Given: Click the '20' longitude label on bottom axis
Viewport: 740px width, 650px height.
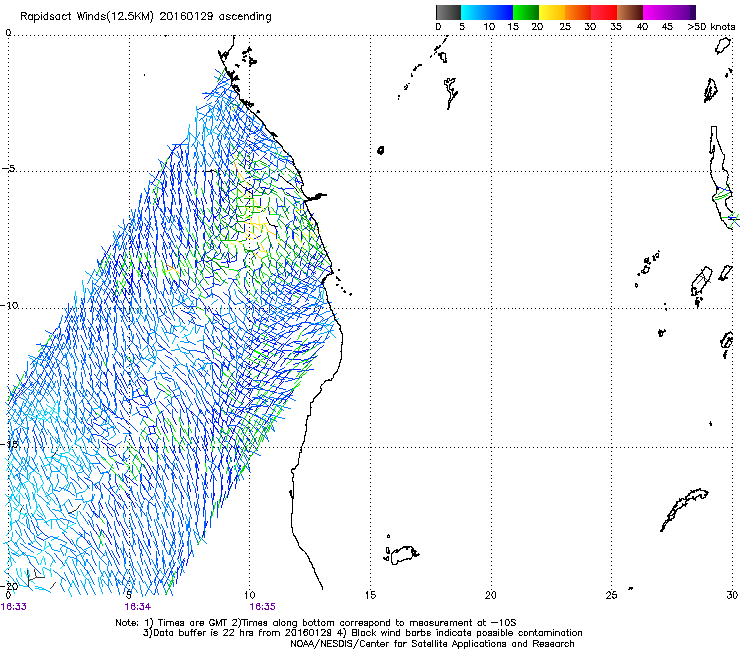Looking at the screenshot, I should pyautogui.click(x=491, y=595).
